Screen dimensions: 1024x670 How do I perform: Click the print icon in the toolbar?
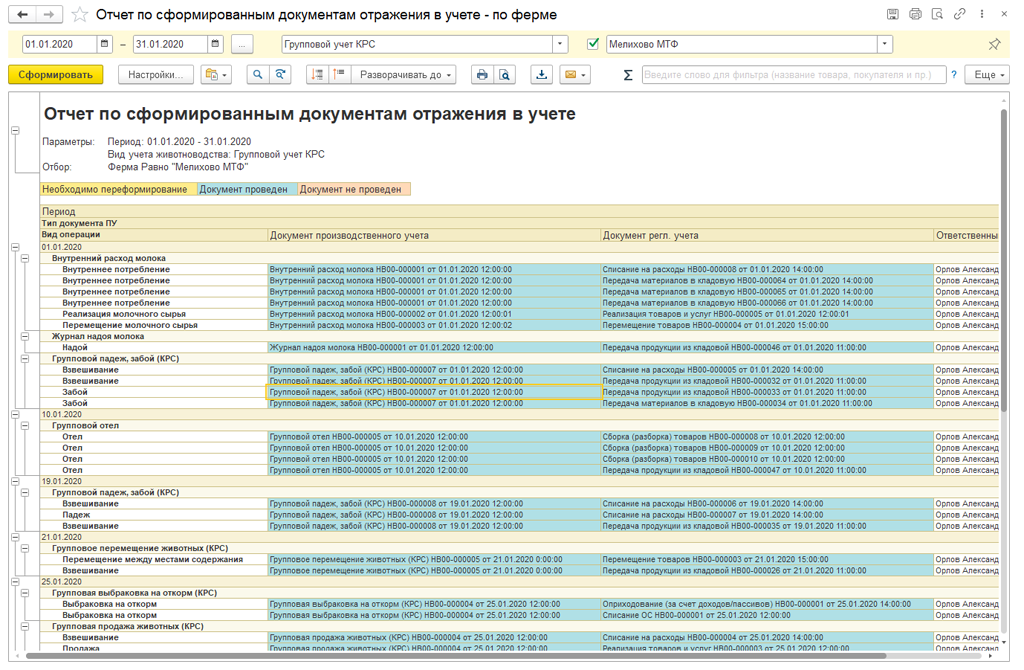[x=482, y=75]
